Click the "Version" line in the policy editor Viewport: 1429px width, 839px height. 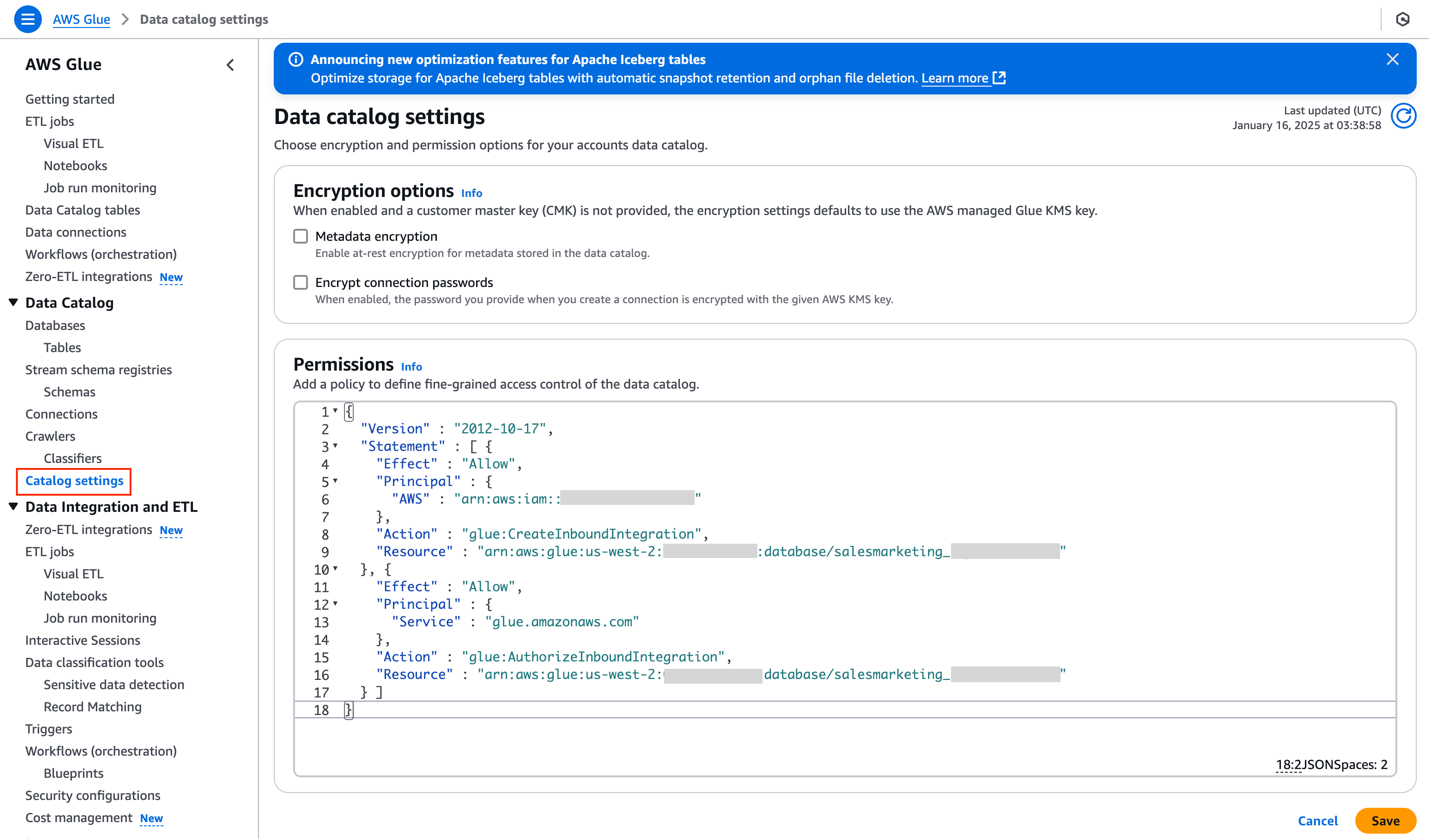(x=457, y=429)
